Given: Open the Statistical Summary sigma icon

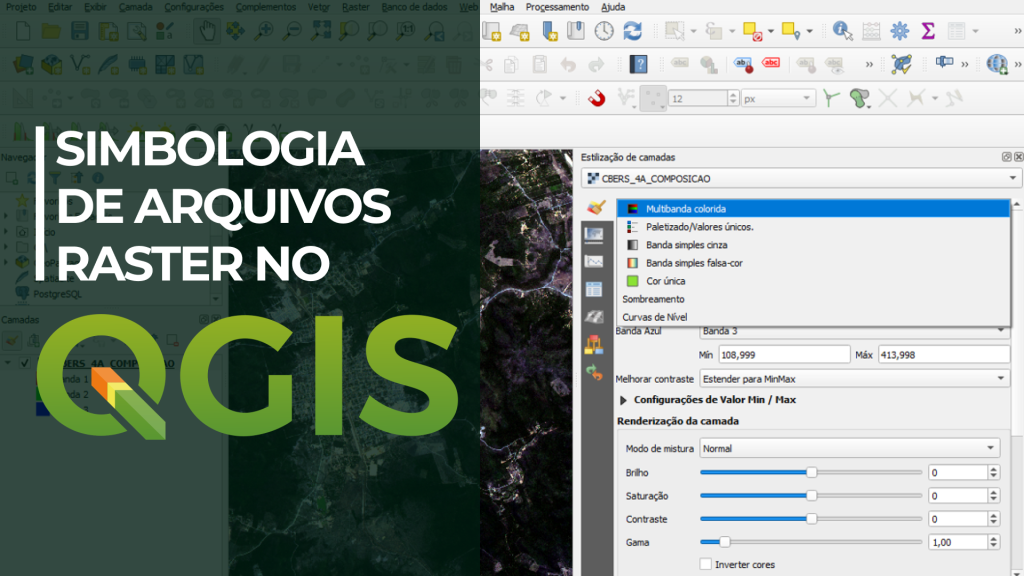Looking at the screenshot, I should point(928,31).
